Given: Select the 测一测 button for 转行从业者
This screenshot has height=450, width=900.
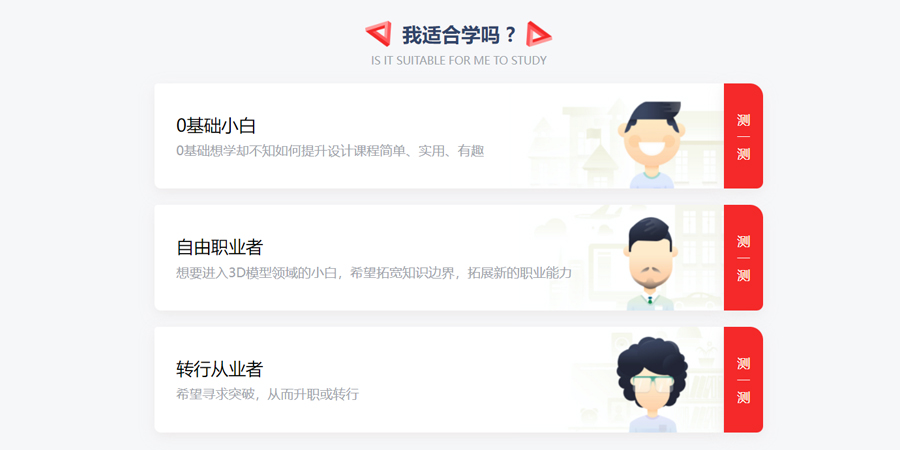Looking at the screenshot, I should click(x=743, y=379).
